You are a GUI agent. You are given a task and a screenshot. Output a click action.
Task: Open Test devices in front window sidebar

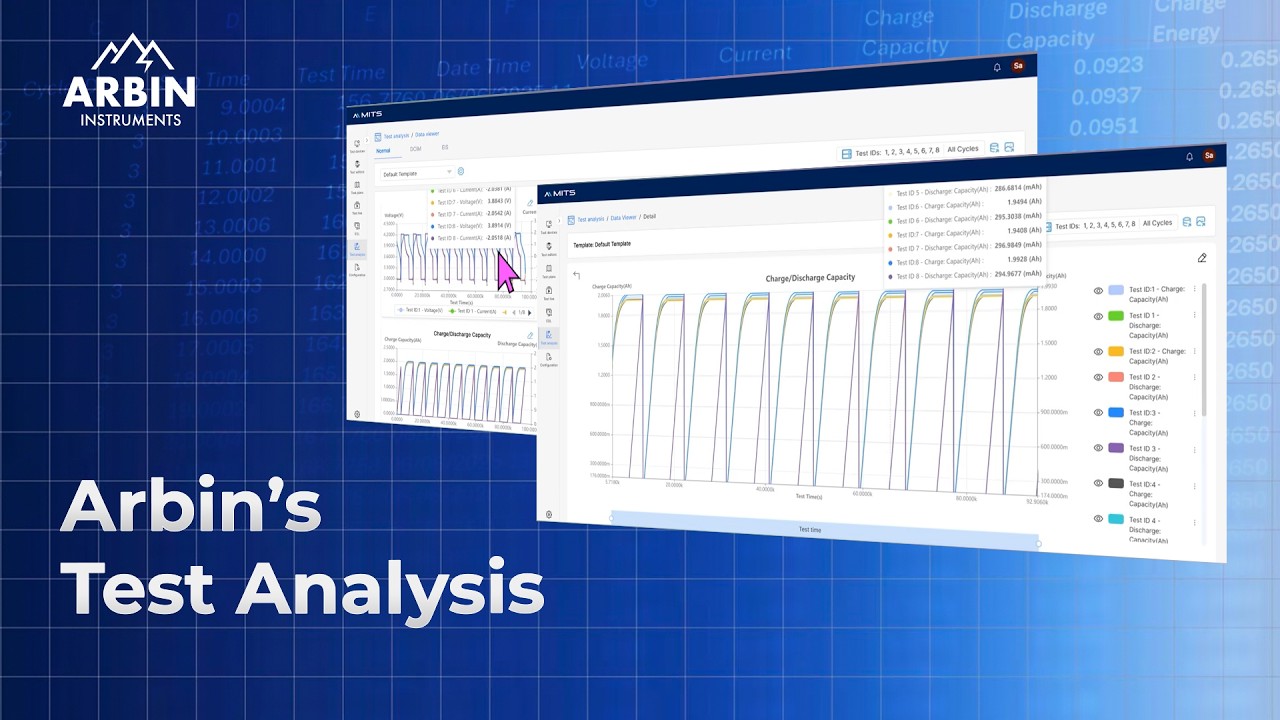click(x=549, y=228)
